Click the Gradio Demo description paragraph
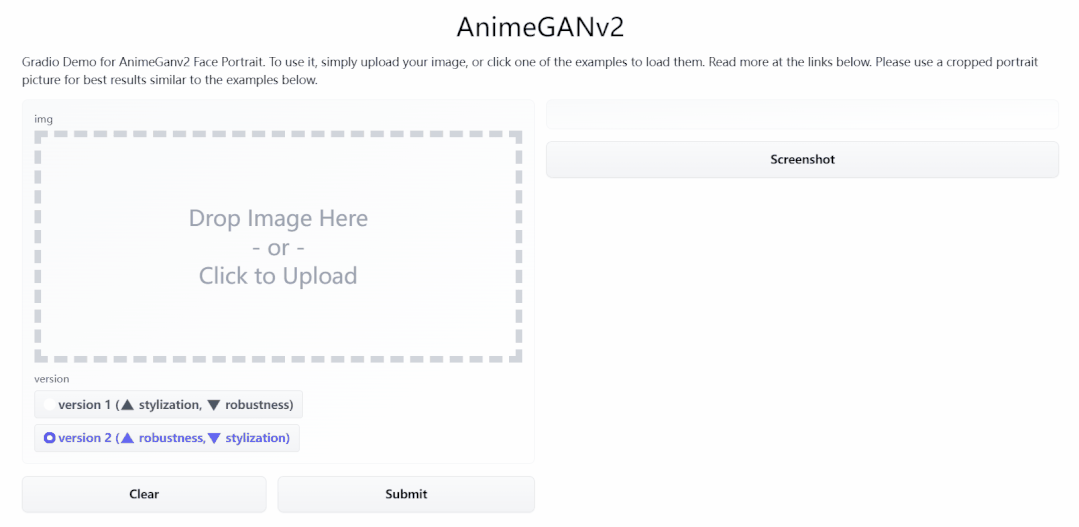 click(529, 71)
